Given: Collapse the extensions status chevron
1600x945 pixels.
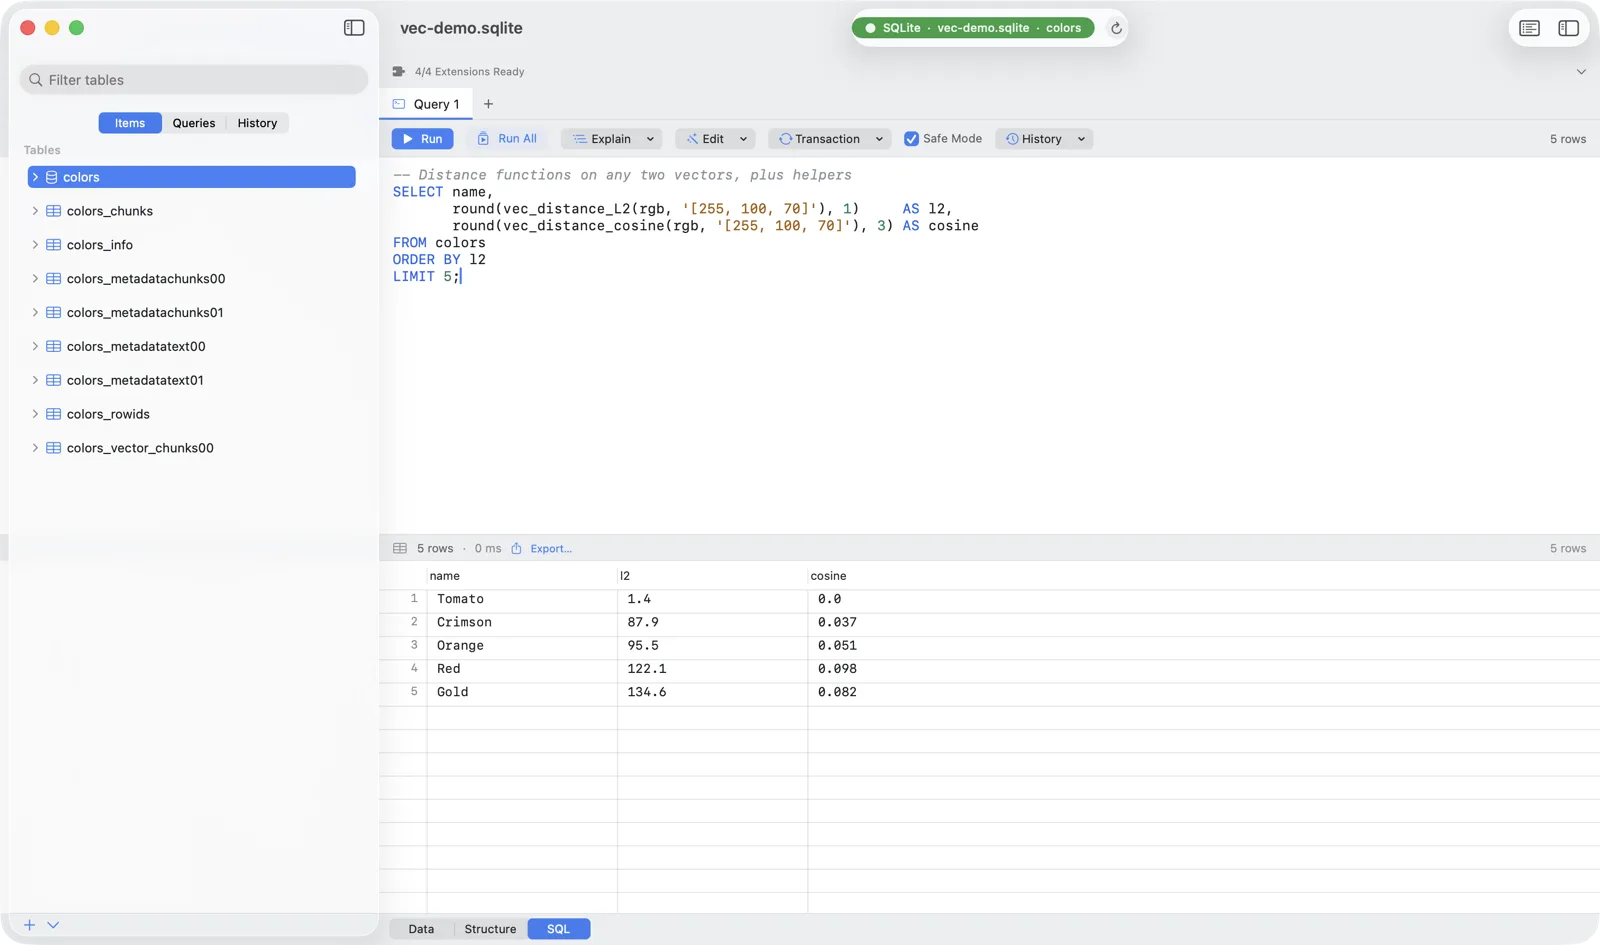Looking at the screenshot, I should [1581, 72].
